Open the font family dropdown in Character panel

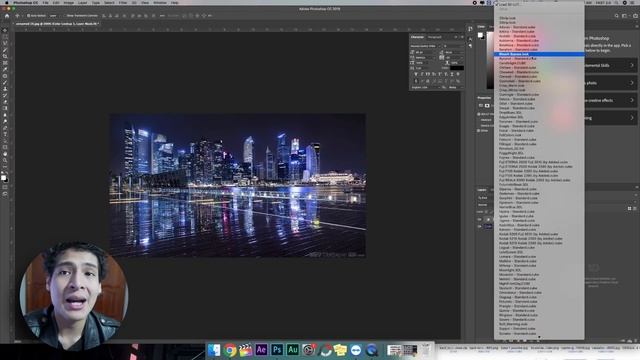(425, 46)
